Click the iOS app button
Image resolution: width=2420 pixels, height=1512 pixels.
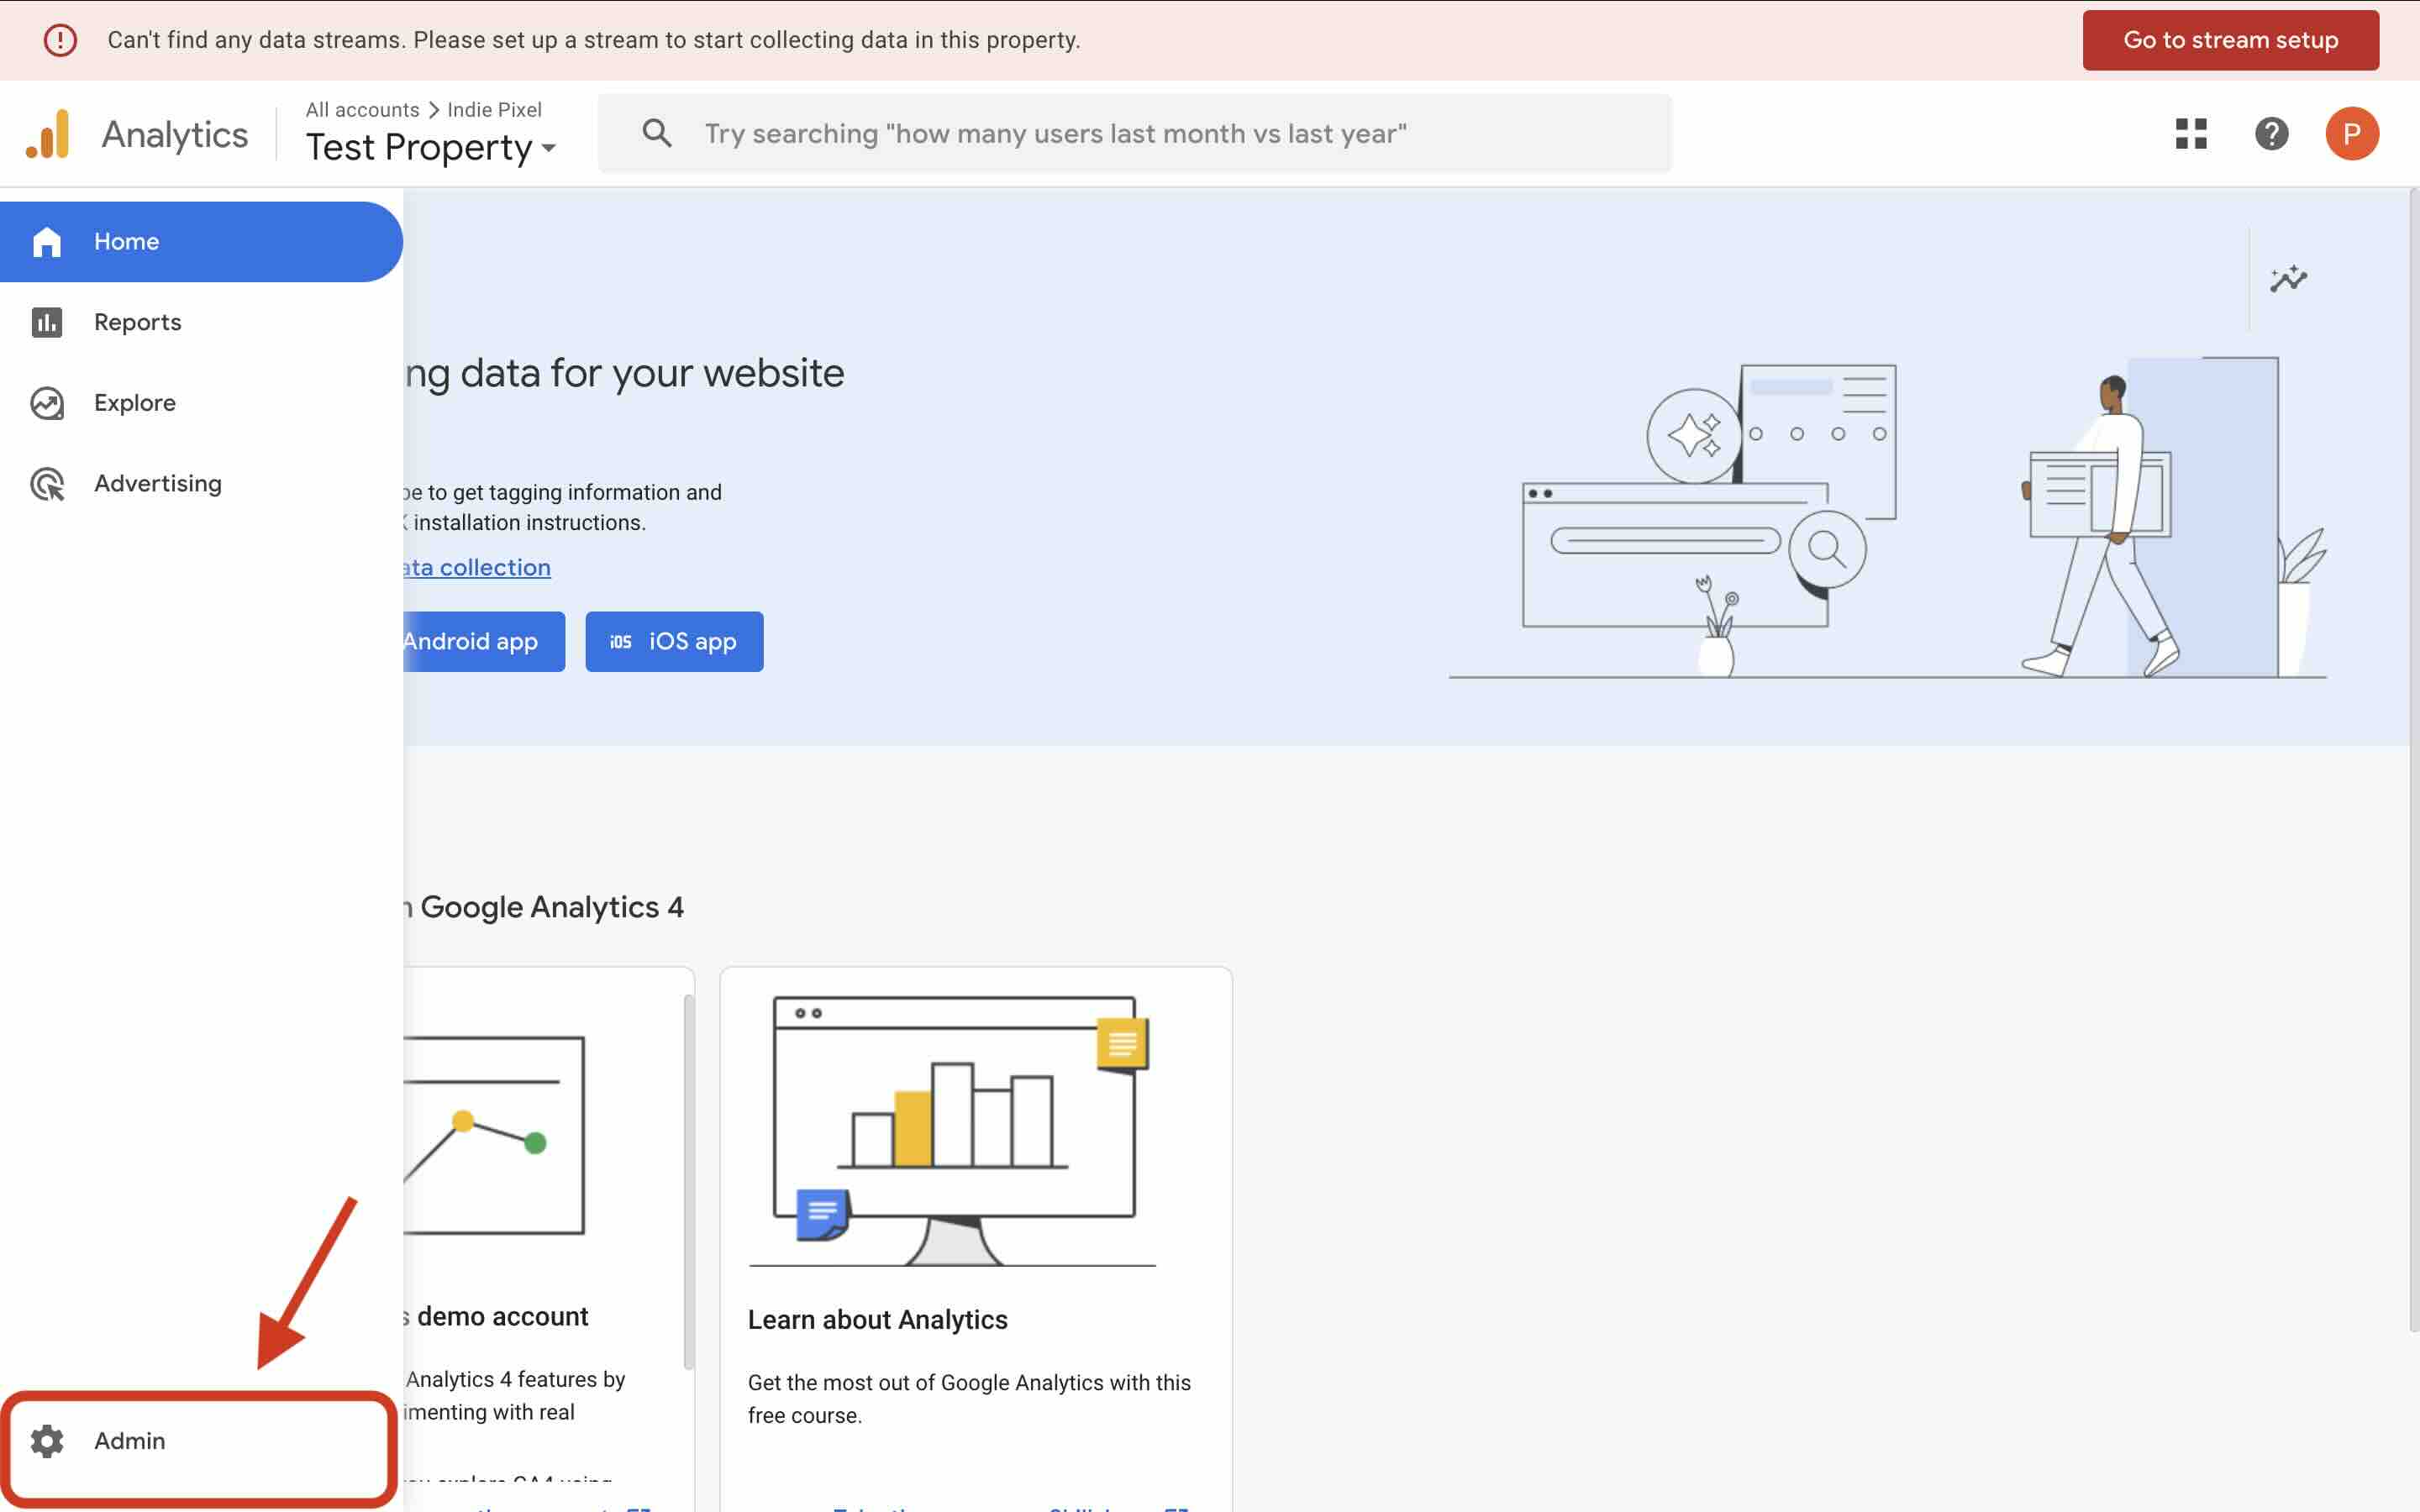click(x=674, y=641)
